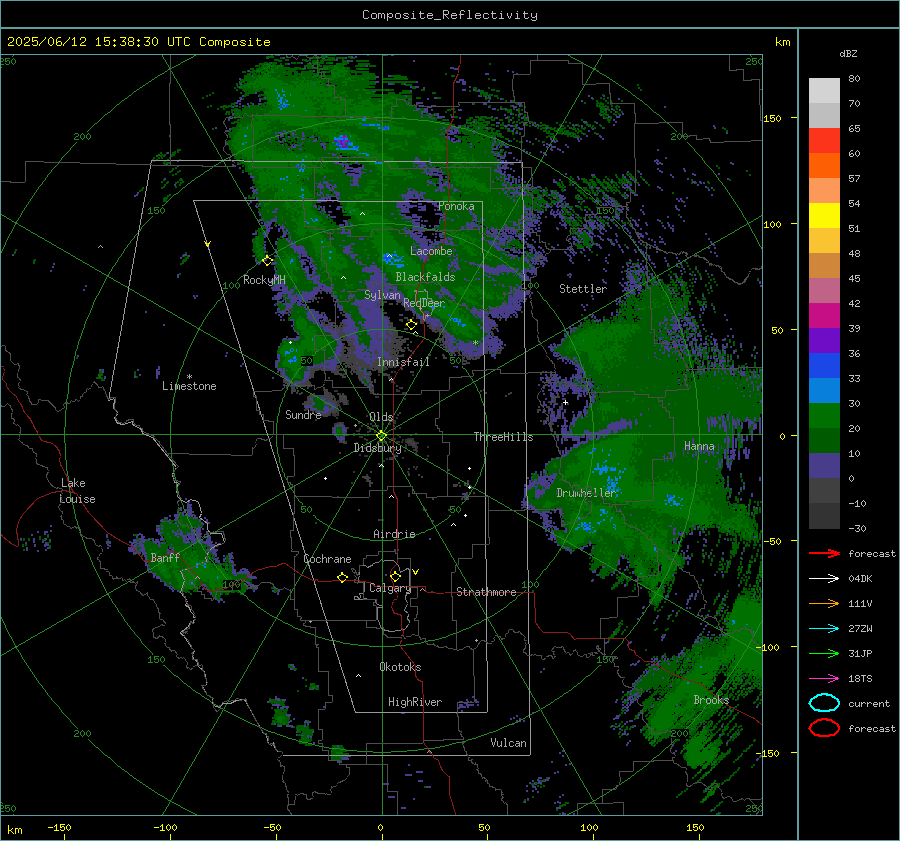900x841 pixels.
Task: Select the magenta swatch in dBZ legend
Action: click(824, 316)
